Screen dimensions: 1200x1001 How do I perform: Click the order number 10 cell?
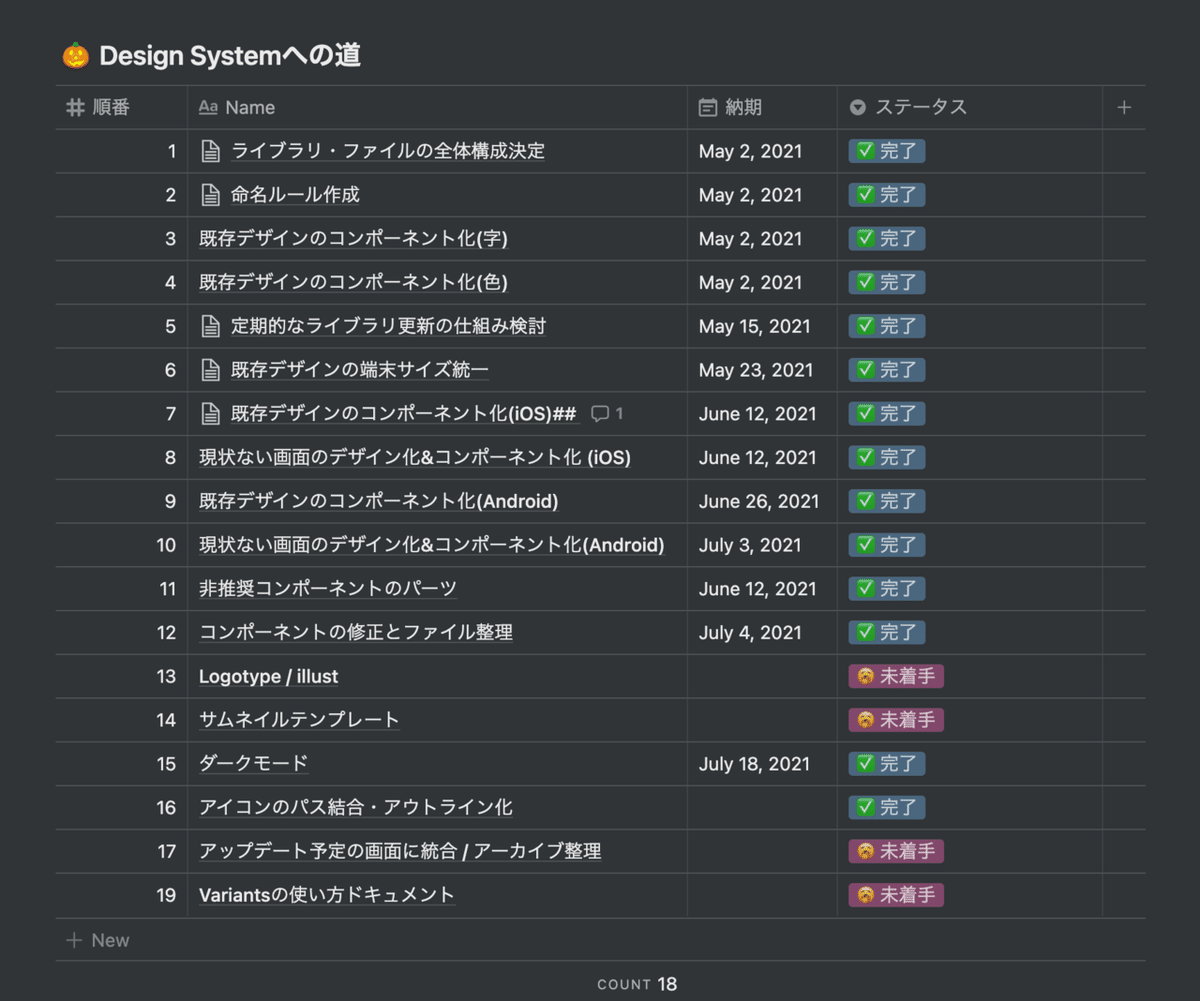[x=122, y=545]
